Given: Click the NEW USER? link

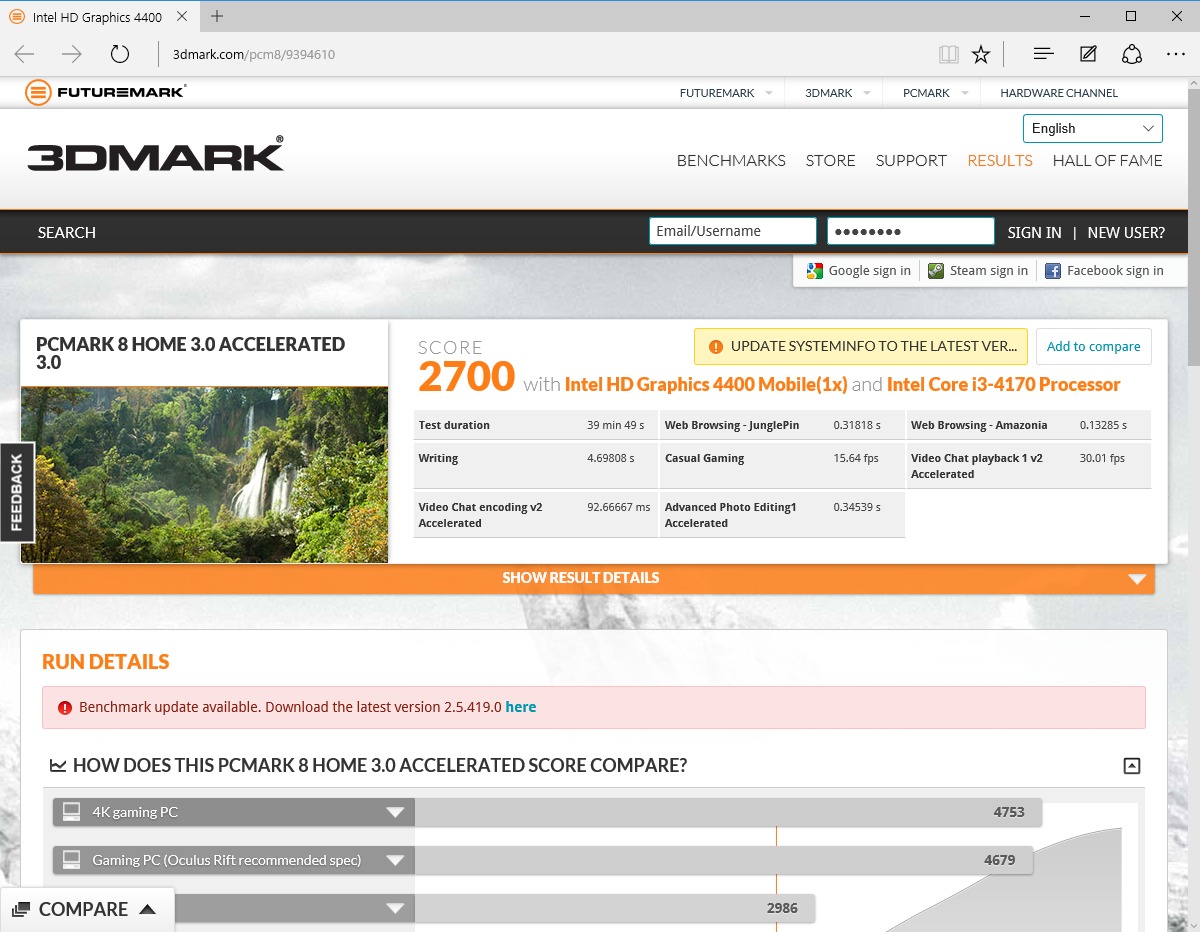Looking at the screenshot, I should coord(1126,232).
